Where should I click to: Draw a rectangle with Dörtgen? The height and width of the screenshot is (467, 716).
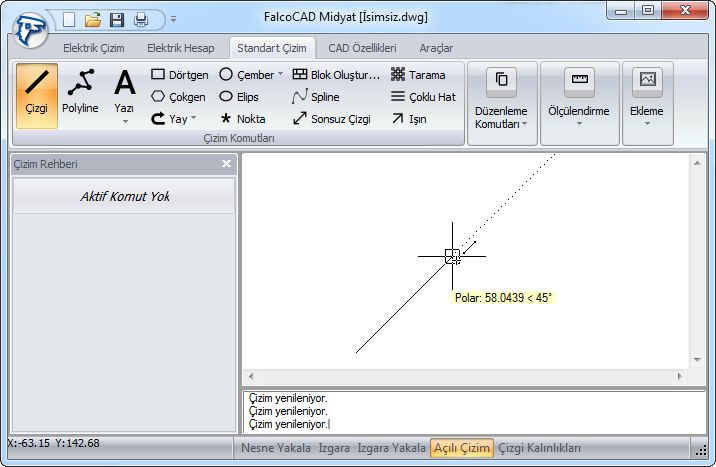click(179, 75)
